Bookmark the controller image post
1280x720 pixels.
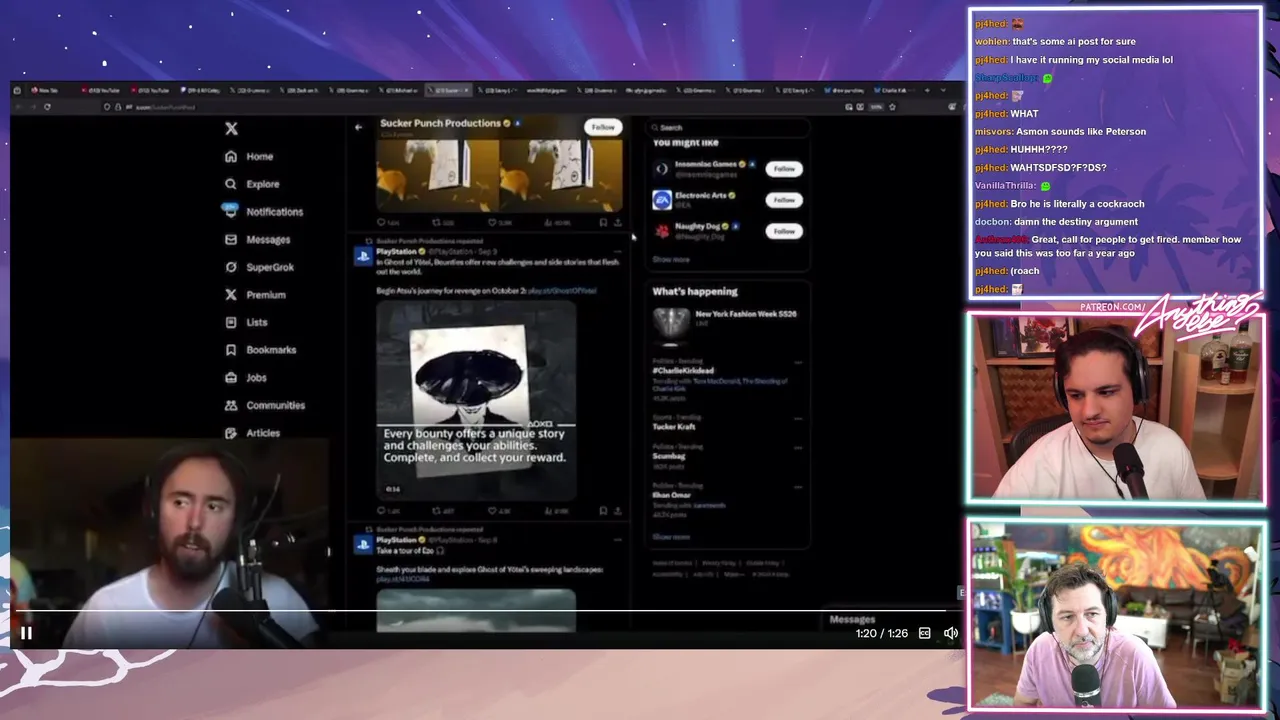point(602,222)
